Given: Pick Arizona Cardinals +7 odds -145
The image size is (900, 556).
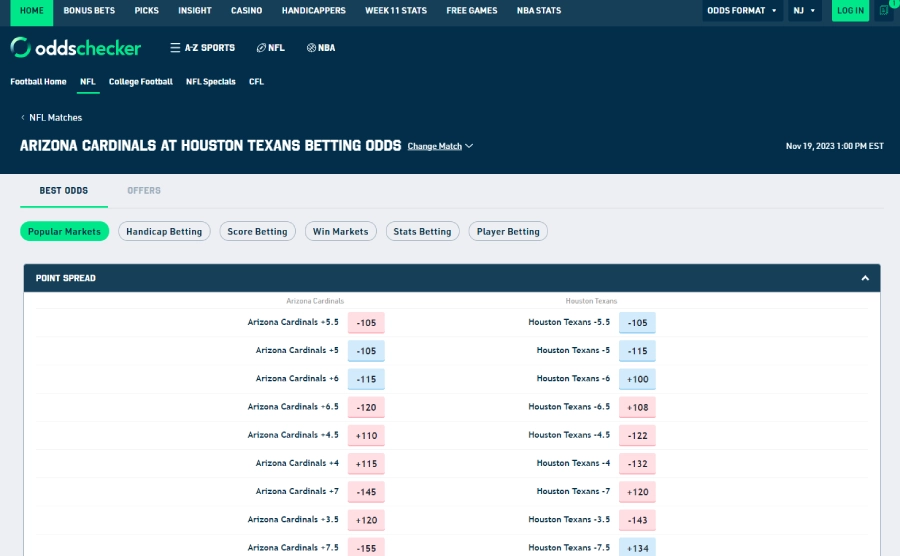Looking at the screenshot, I should point(366,492).
